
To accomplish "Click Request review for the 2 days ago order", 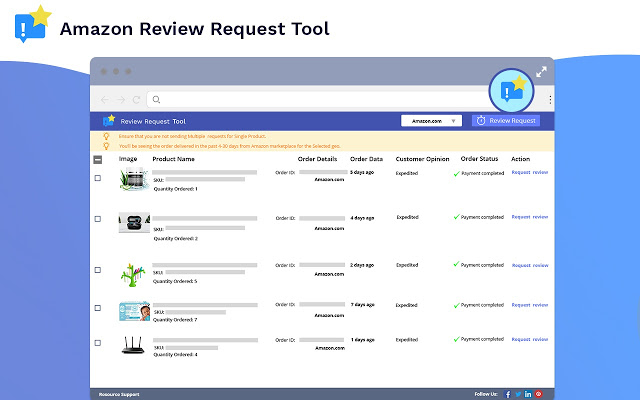I will [530, 265].
